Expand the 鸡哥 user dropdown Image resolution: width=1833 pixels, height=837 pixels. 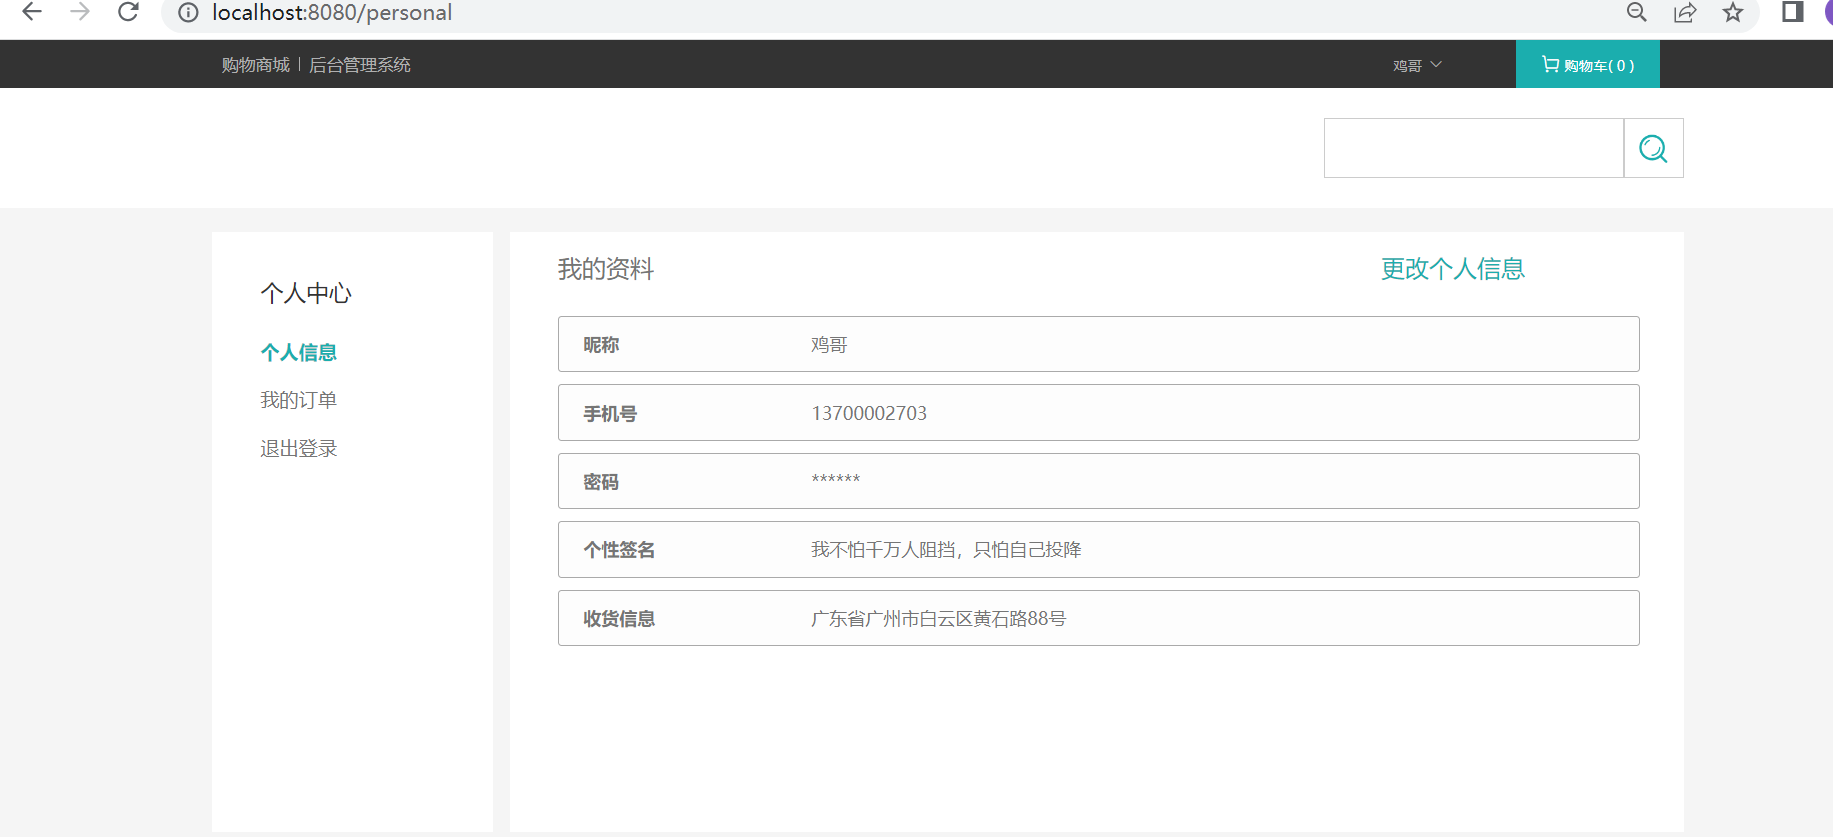tap(1417, 65)
